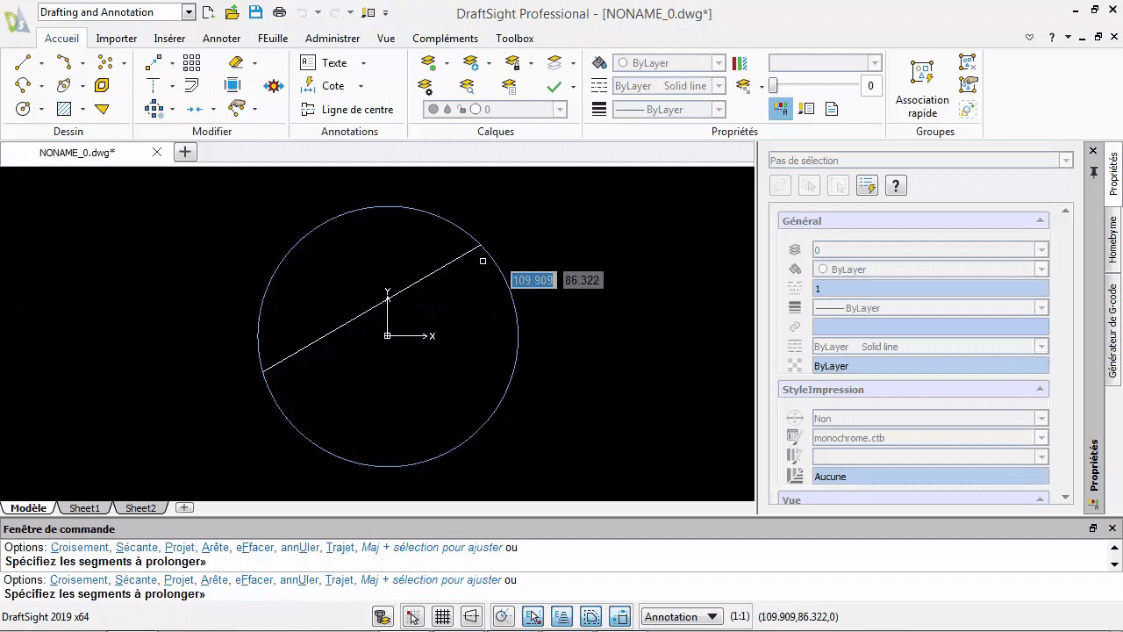The width and height of the screenshot is (1123, 632).
Task: Collapse the Général section in Properties
Action: tap(1039, 221)
